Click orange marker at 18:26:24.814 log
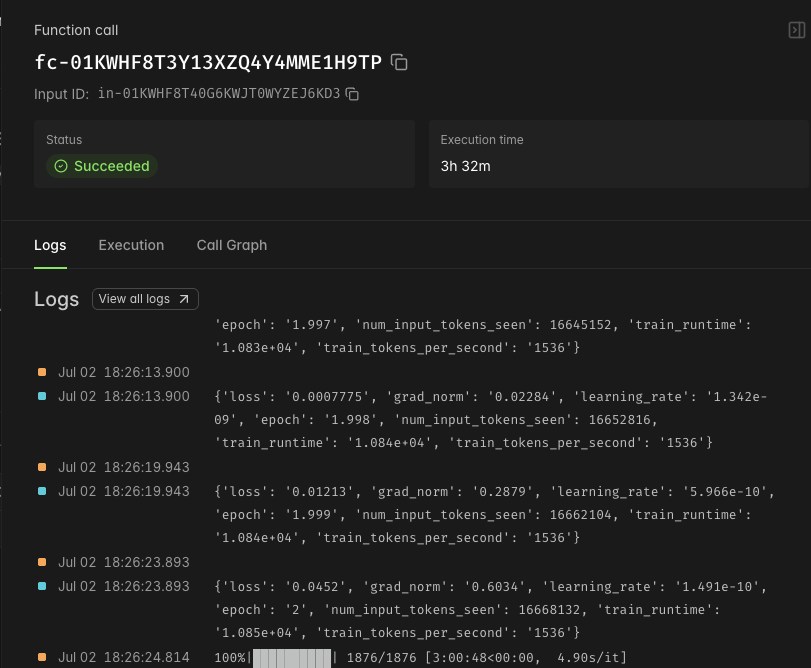The height and width of the screenshot is (668, 811). tap(42, 657)
